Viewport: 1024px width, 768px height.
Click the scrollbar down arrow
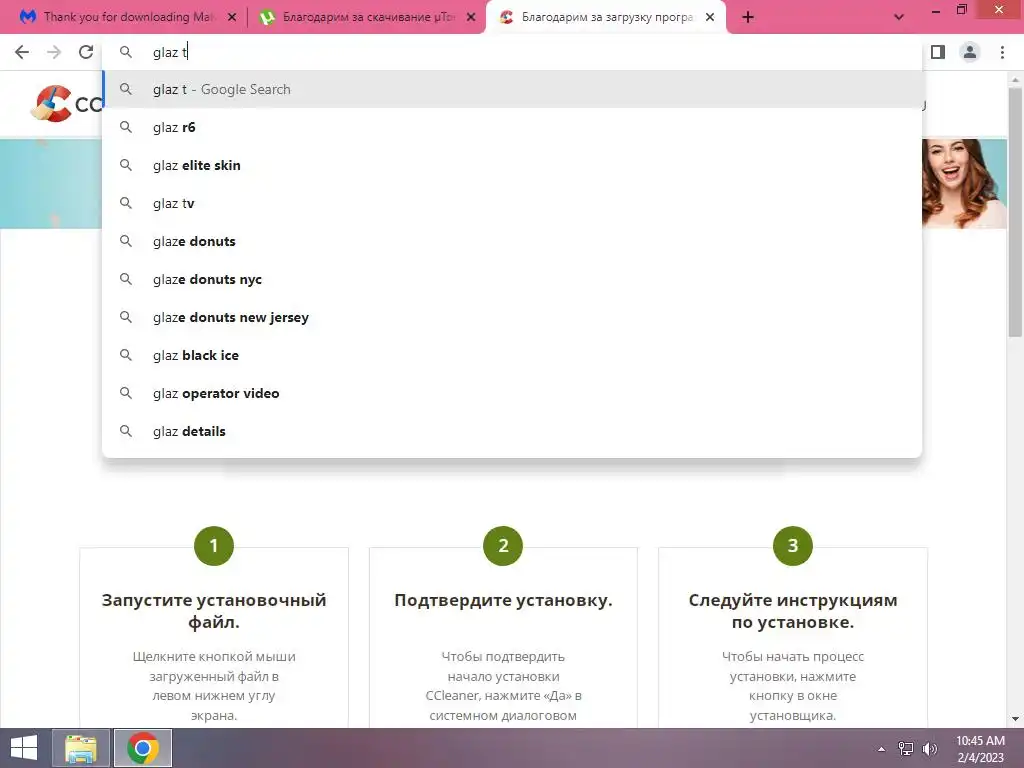tap(1015, 719)
